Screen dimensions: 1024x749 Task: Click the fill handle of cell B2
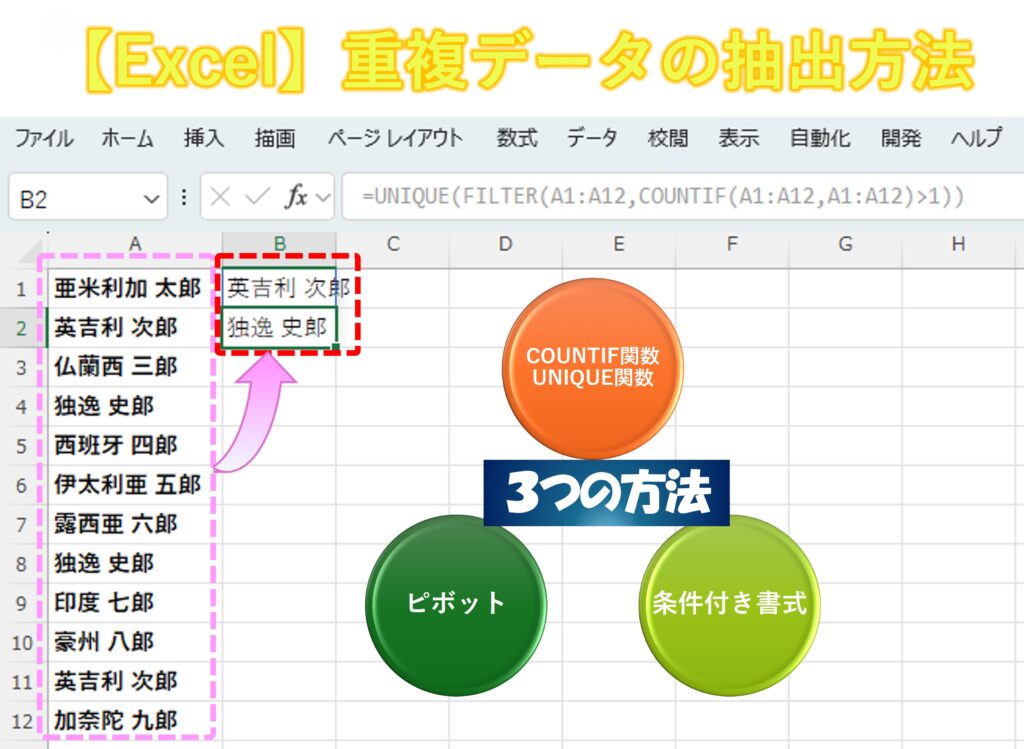[x=336, y=347]
